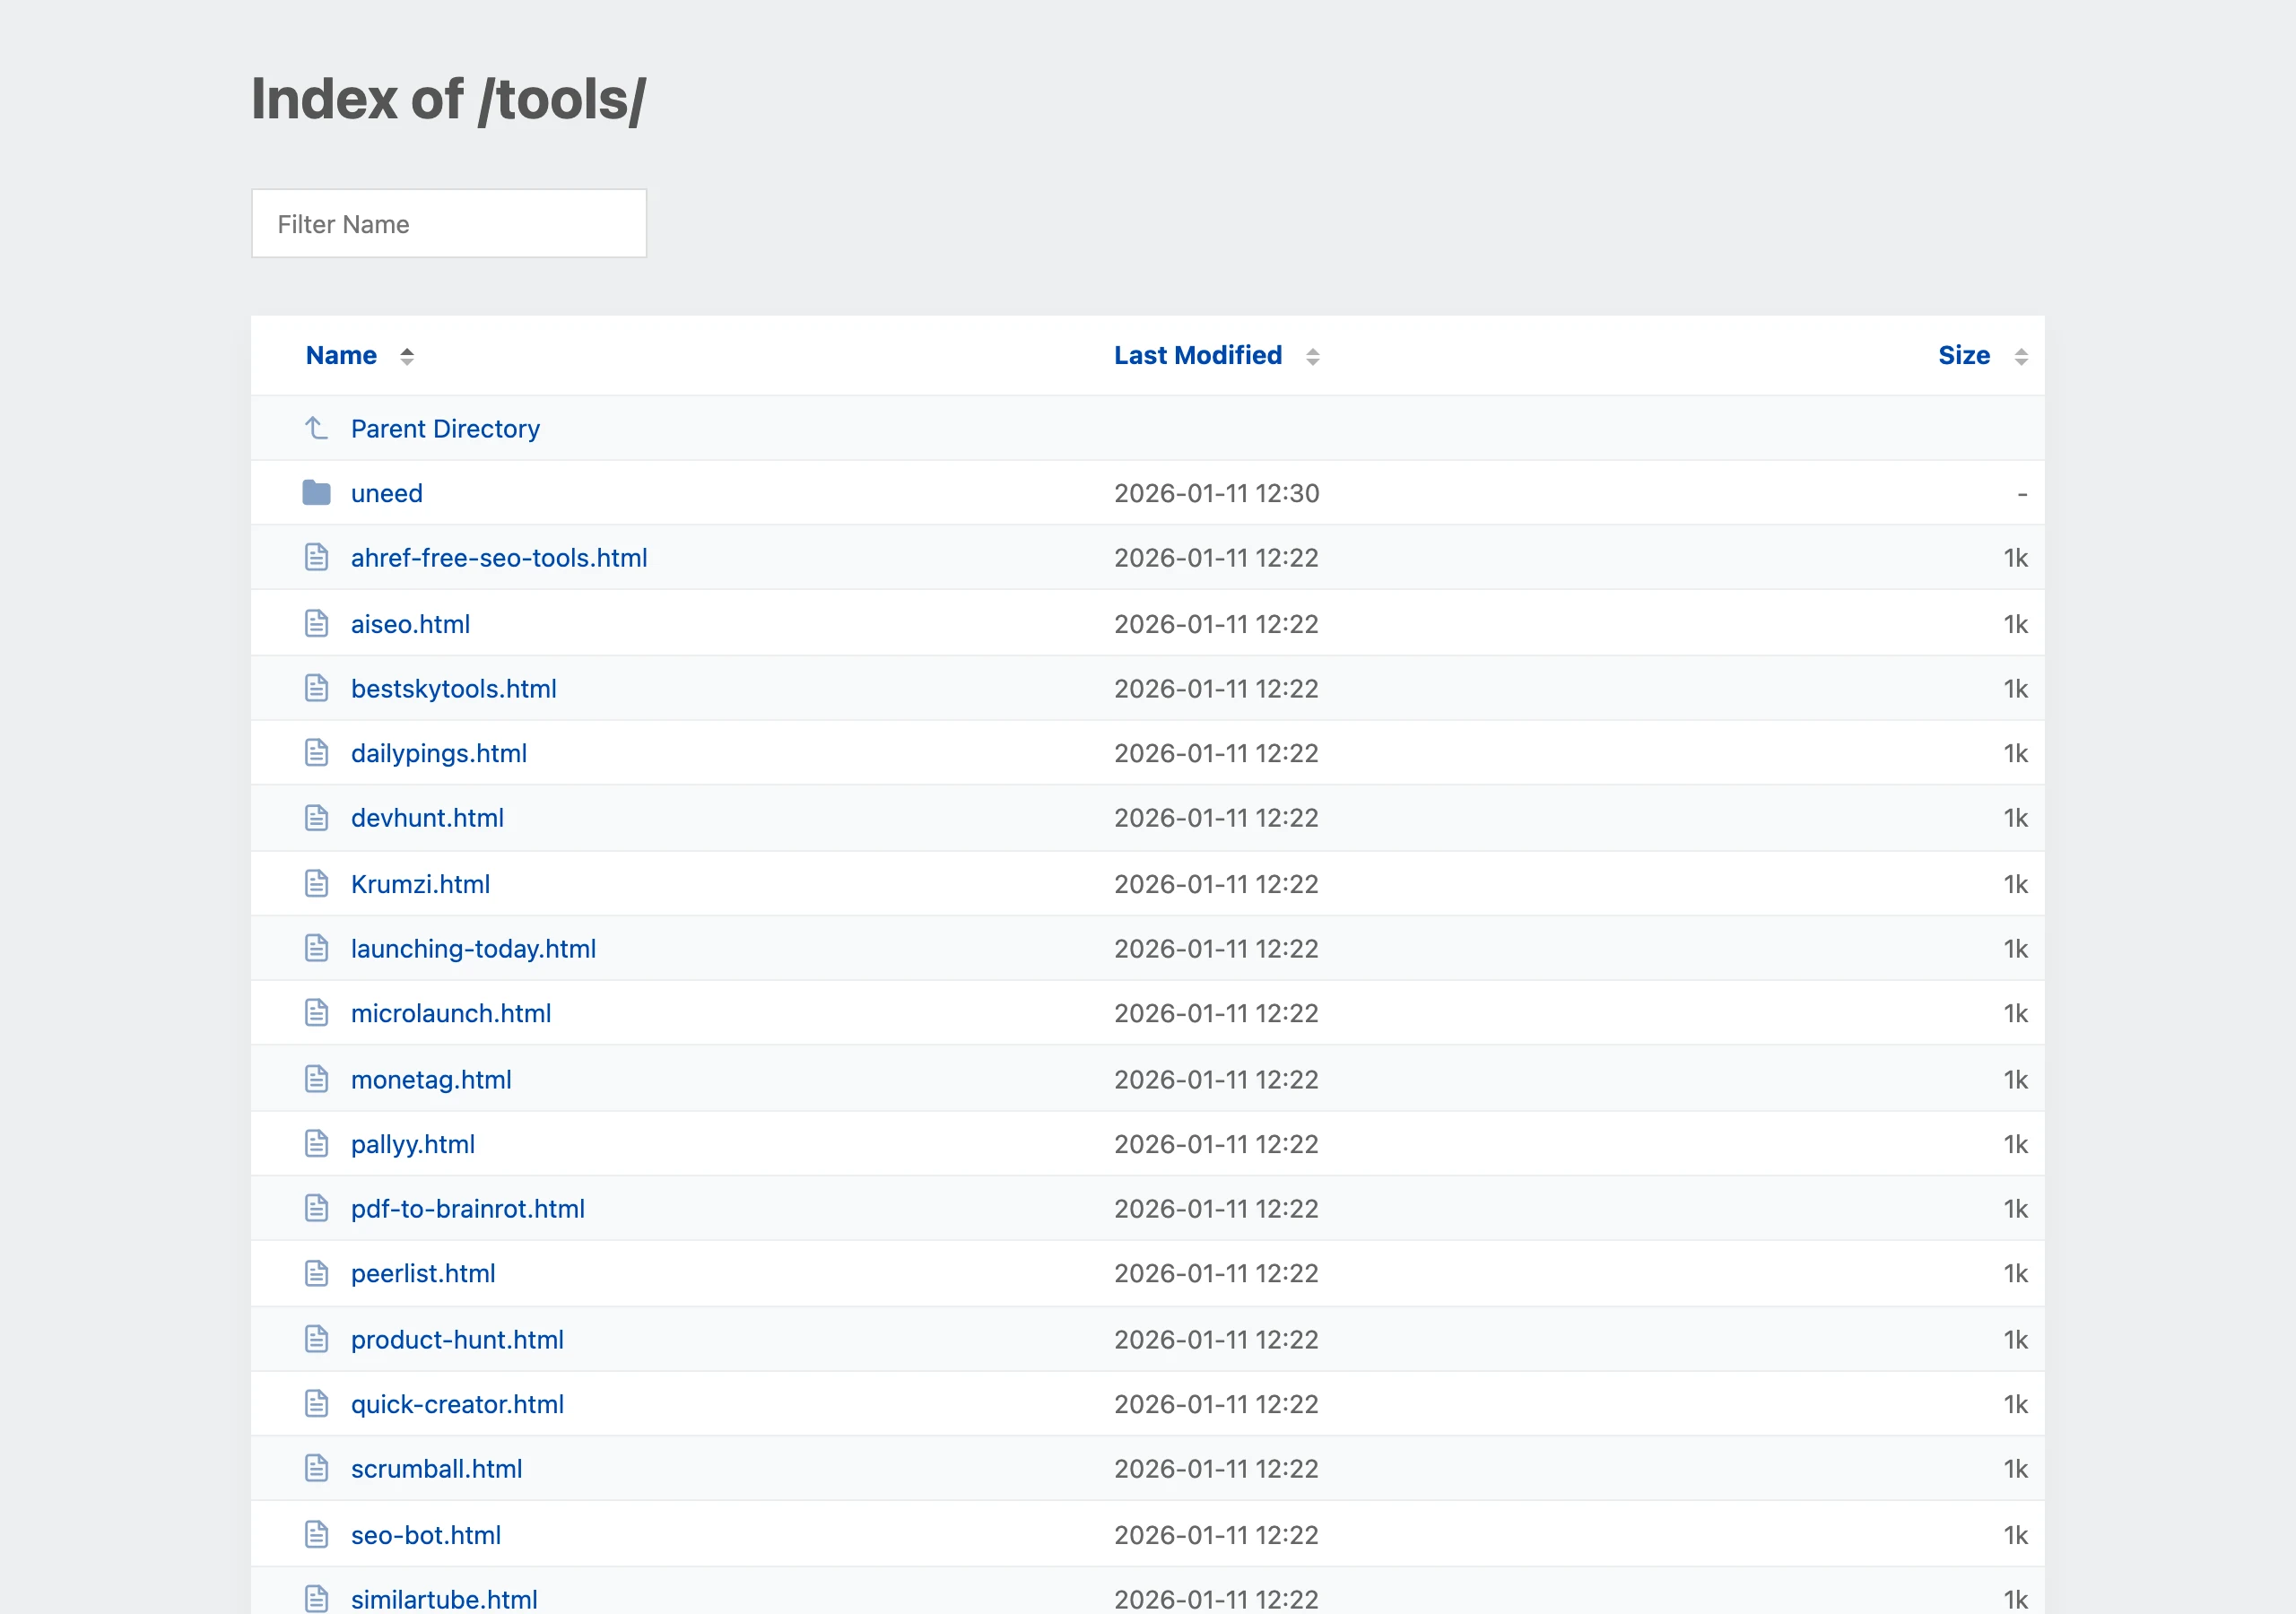Image resolution: width=2296 pixels, height=1614 pixels.
Task: Click the uneed folder icon
Action: click(x=316, y=492)
